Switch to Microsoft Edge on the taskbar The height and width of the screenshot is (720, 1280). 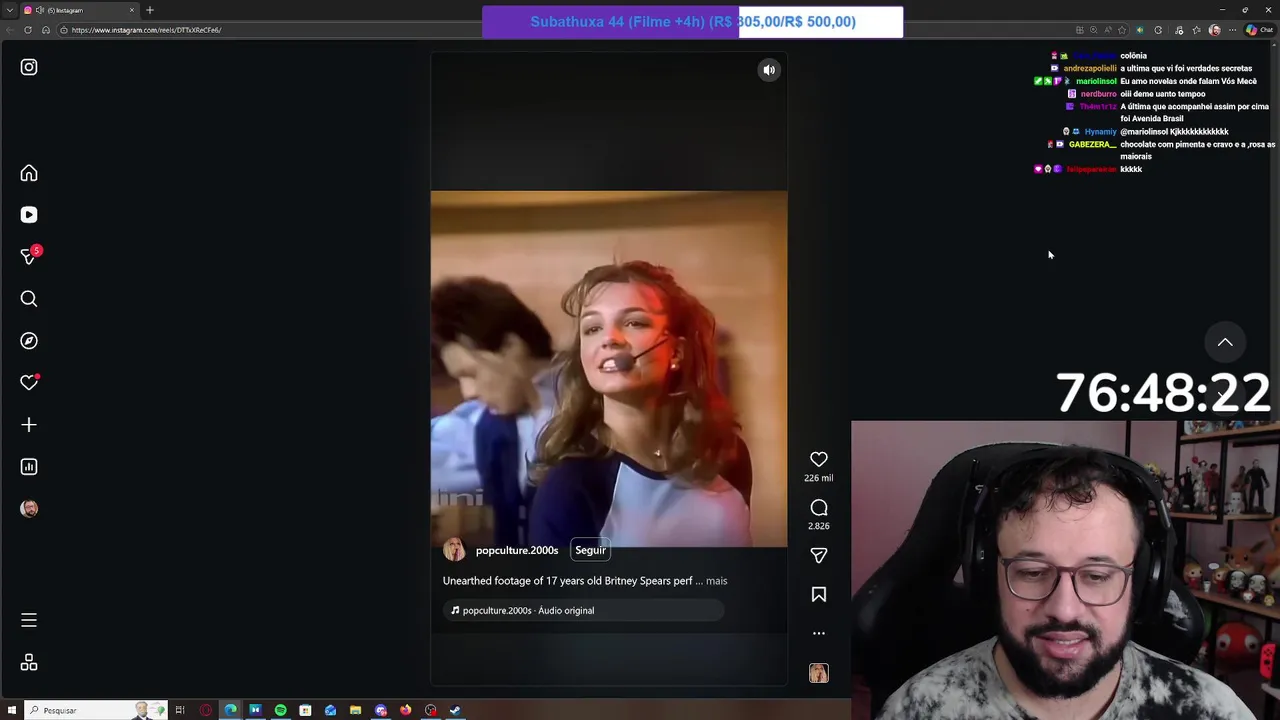click(231, 710)
